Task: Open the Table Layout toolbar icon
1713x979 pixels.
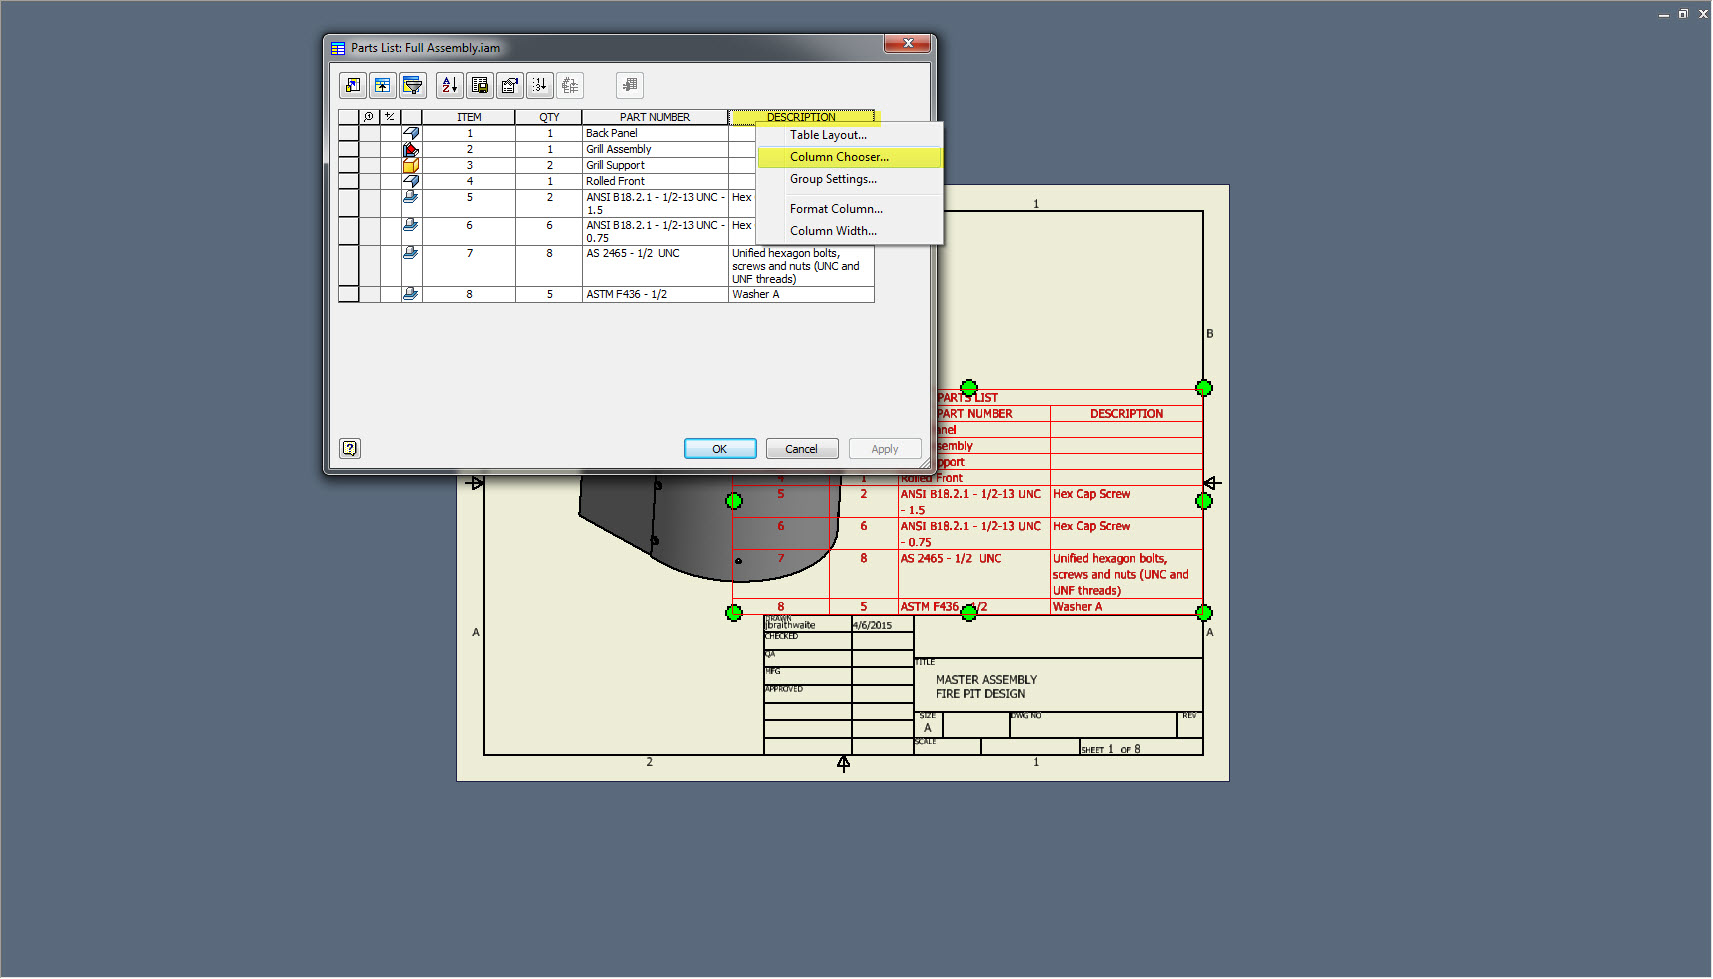Action: click(510, 86)
